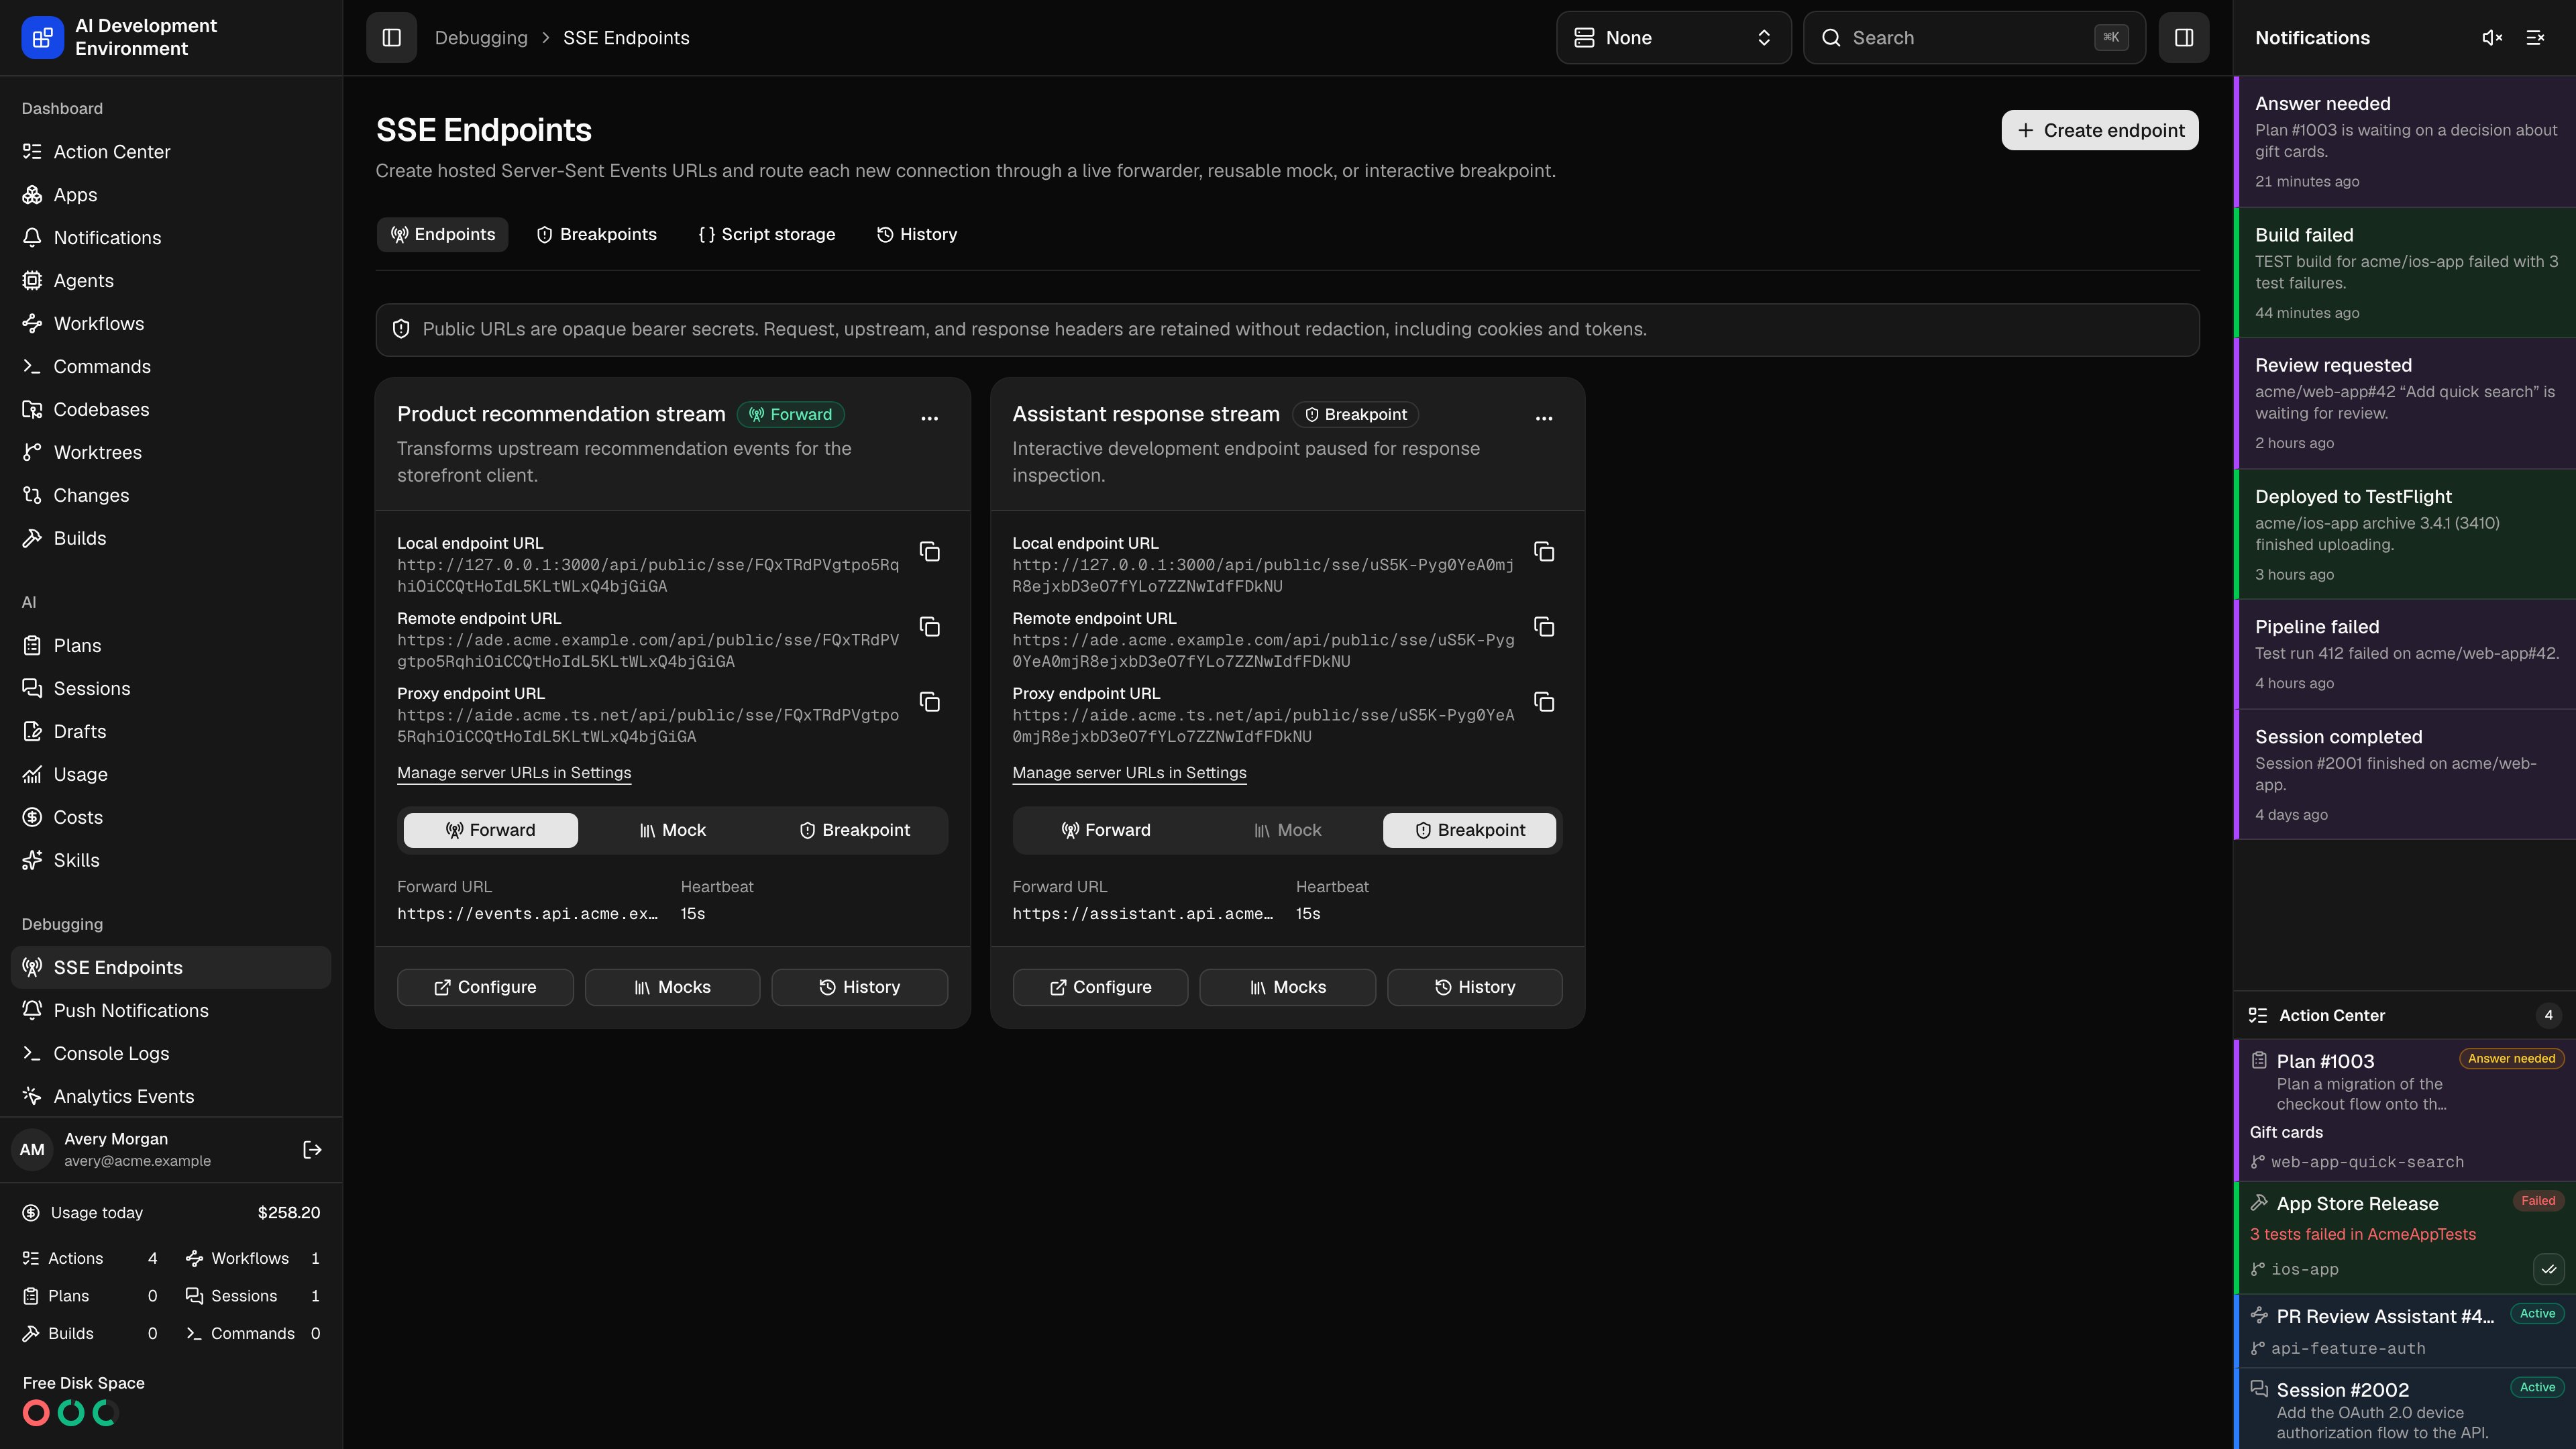
Task: Toggle the left sidebar panel icon
Action: pos(391,38)
